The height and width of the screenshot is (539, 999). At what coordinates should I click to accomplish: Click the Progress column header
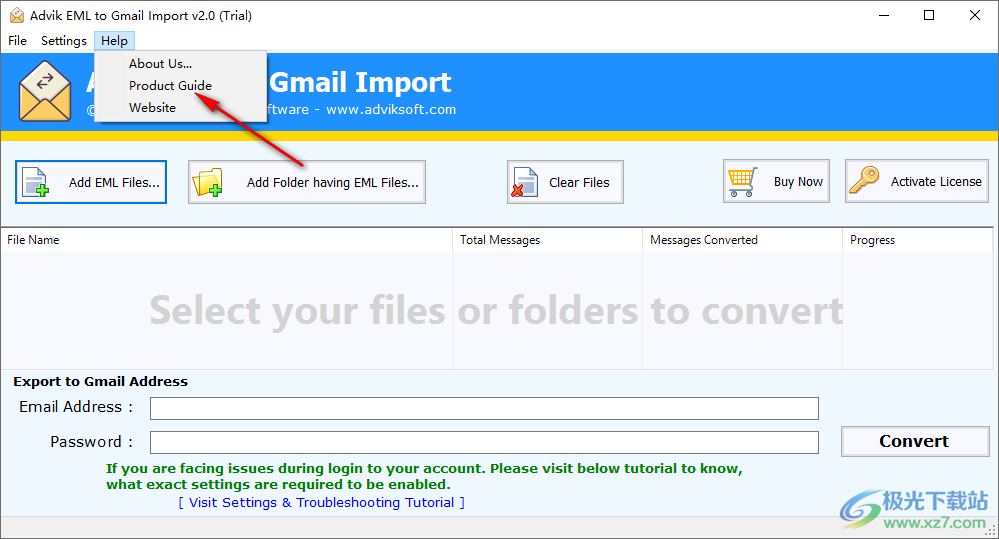pyautogui.click(x=917, y=240)
